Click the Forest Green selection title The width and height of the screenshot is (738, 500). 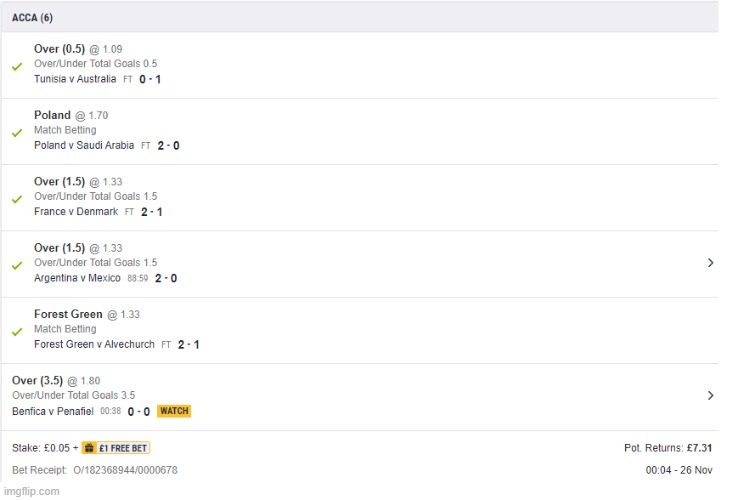click(x=68, y=314)
